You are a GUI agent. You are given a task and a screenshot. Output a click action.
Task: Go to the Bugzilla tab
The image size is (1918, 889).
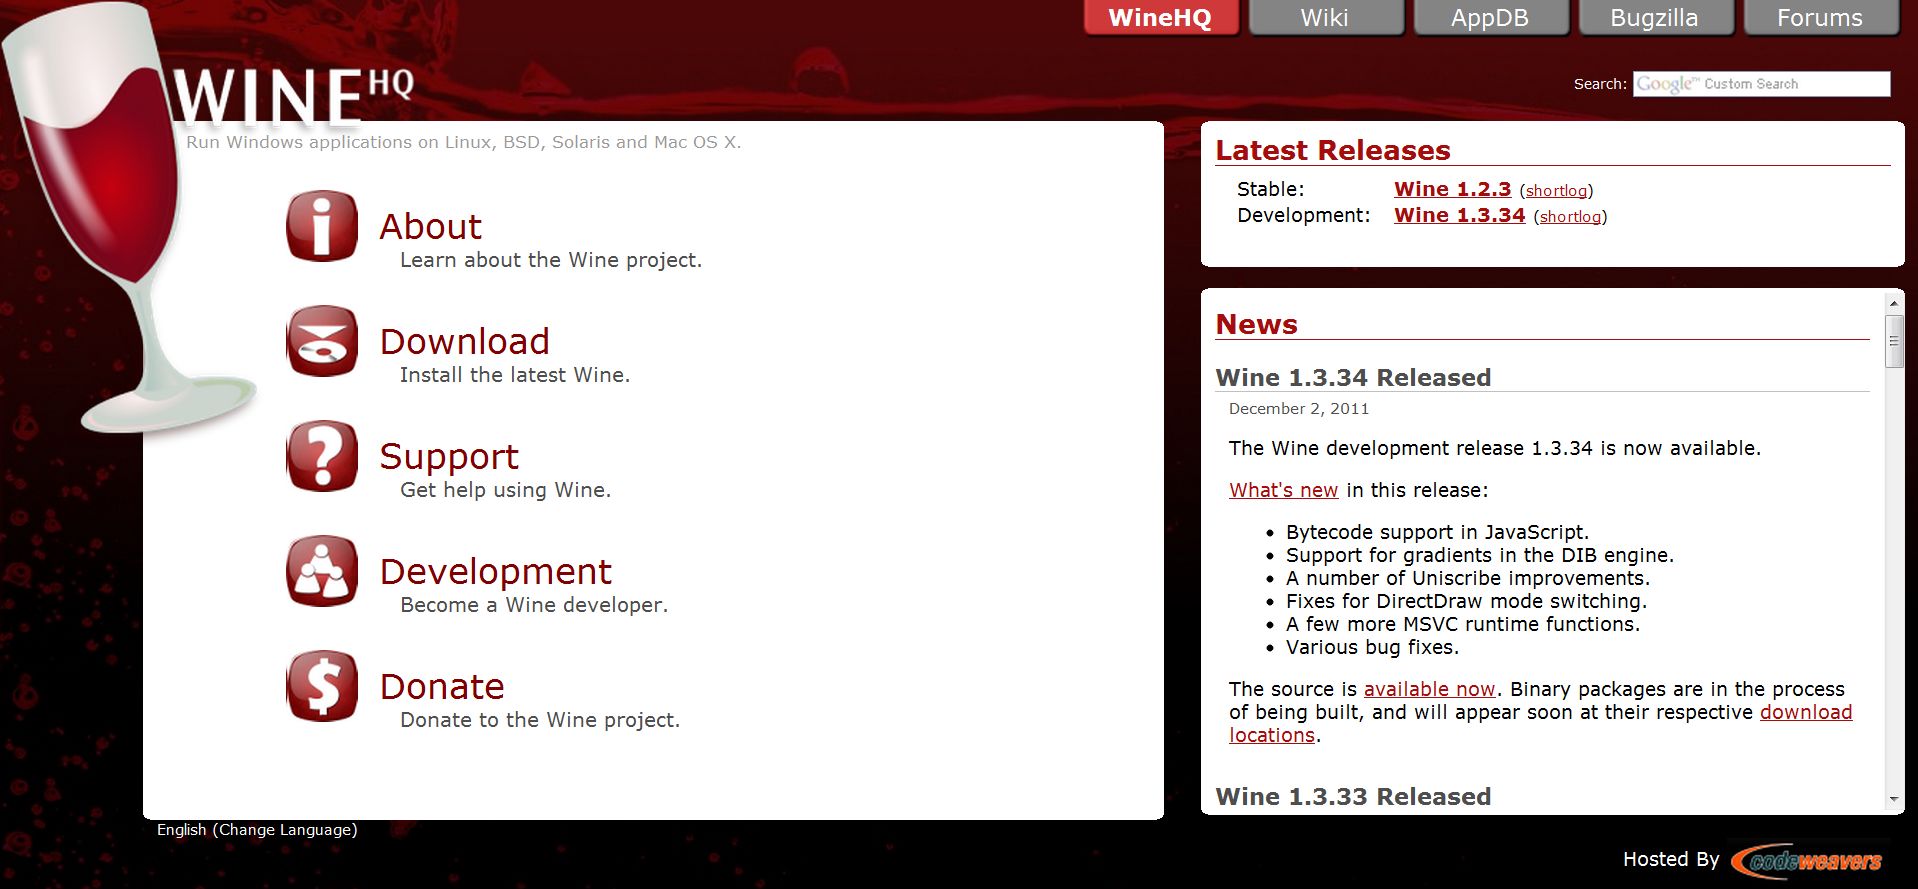pos(1654,18)
